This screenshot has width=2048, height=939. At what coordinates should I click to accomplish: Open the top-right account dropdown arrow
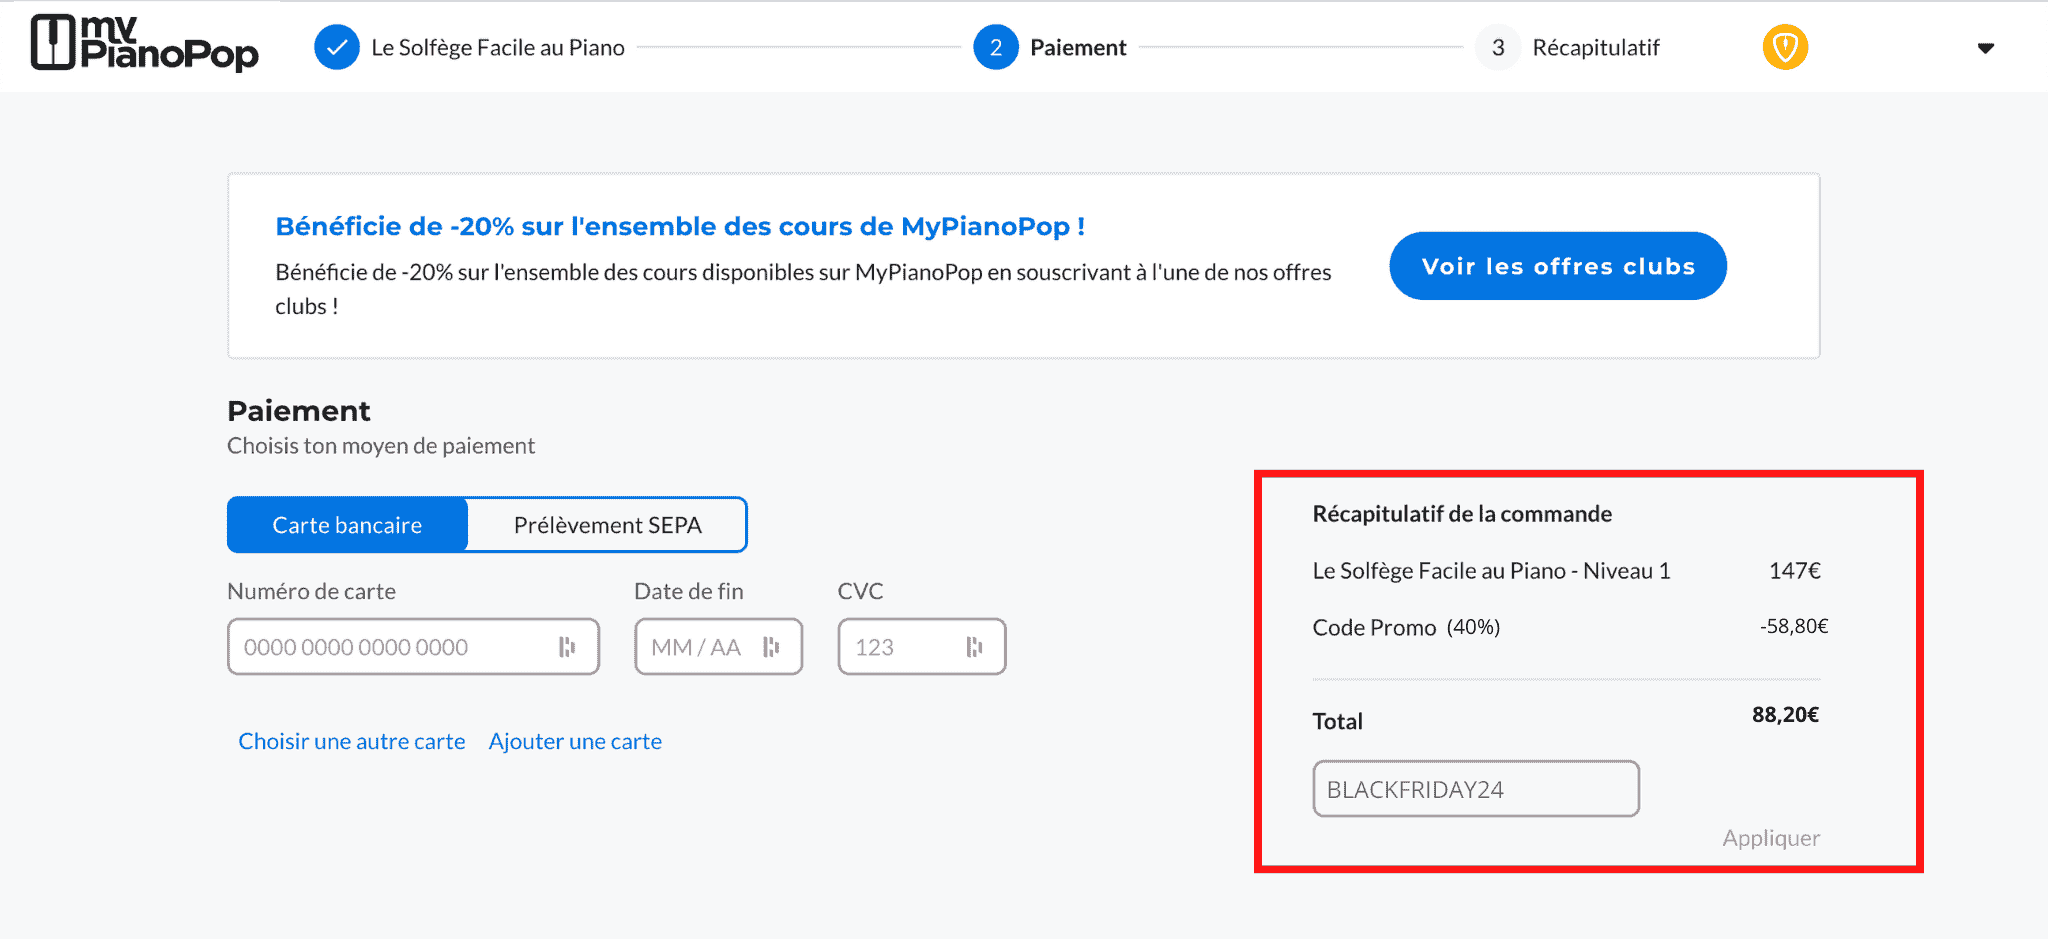tap(1986, 48)
